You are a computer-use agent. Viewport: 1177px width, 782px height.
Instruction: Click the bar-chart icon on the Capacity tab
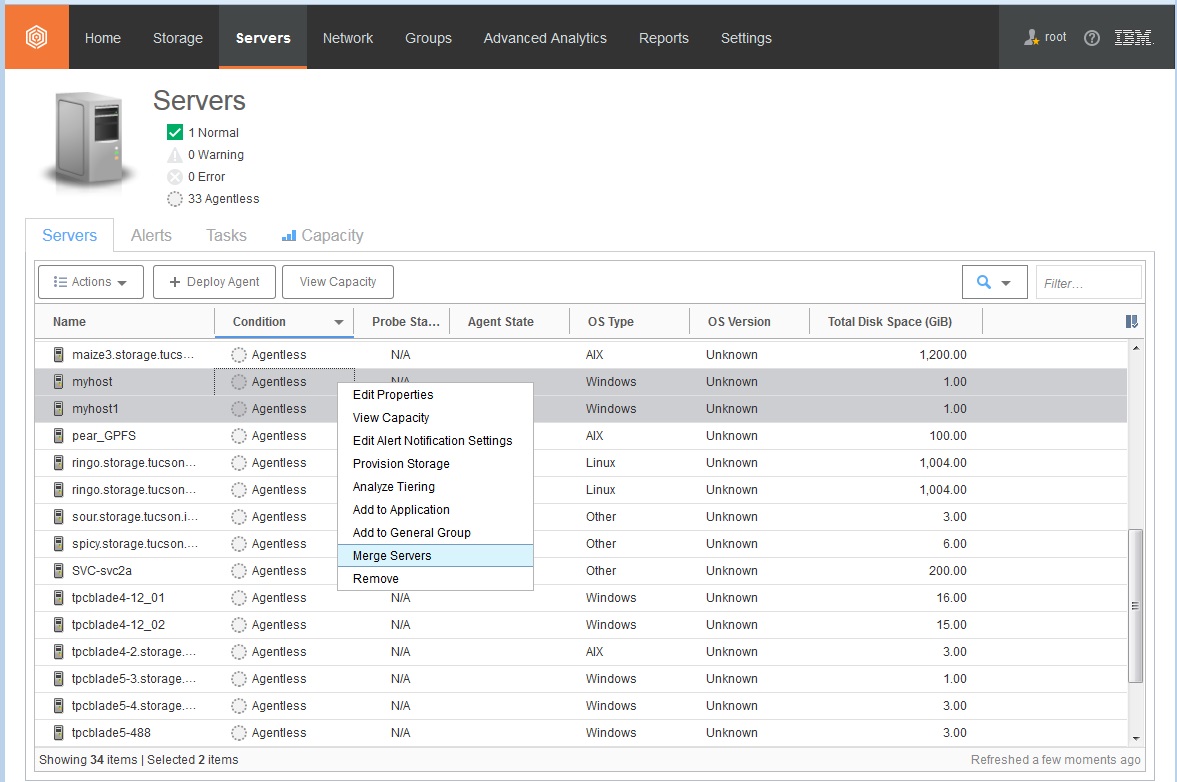289,235
